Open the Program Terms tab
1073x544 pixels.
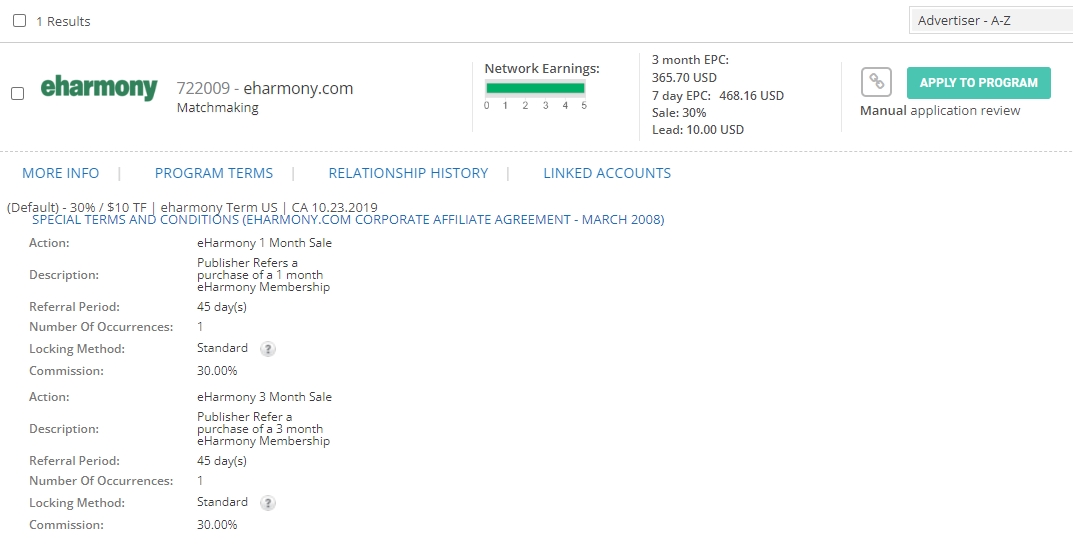(x=214, y=173)
